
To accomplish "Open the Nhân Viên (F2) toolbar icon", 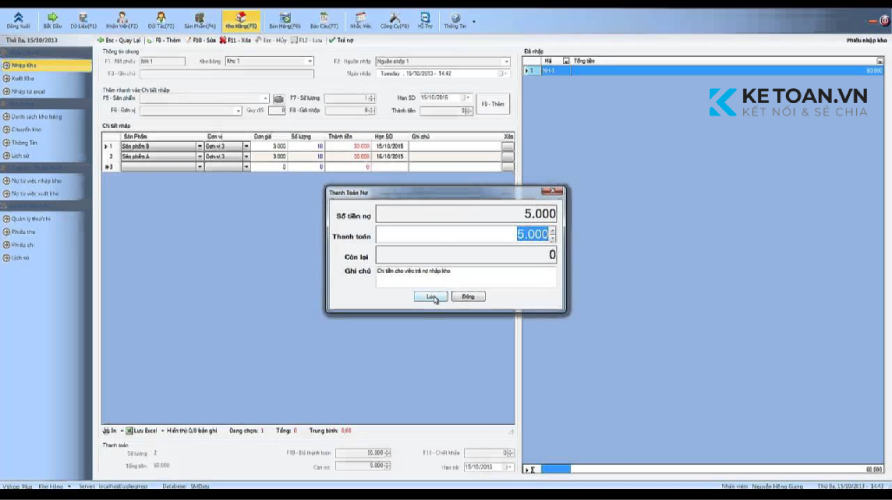I will point(122,20).
